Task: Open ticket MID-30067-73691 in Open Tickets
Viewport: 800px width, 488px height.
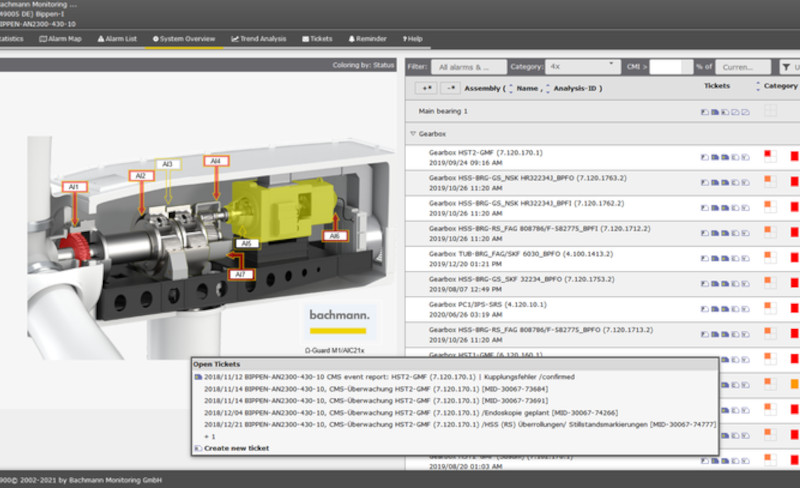Action: pos(376,401)
